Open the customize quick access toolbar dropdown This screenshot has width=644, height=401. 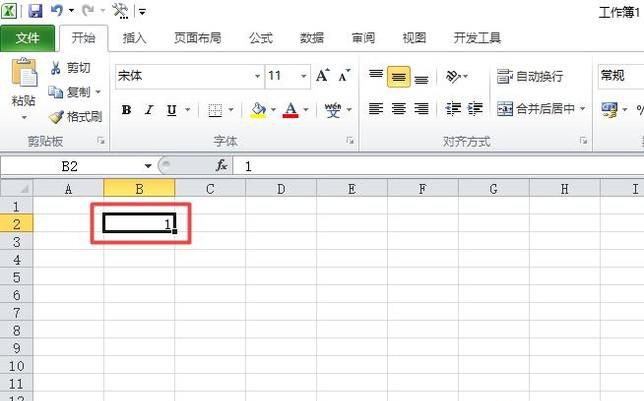142,12
